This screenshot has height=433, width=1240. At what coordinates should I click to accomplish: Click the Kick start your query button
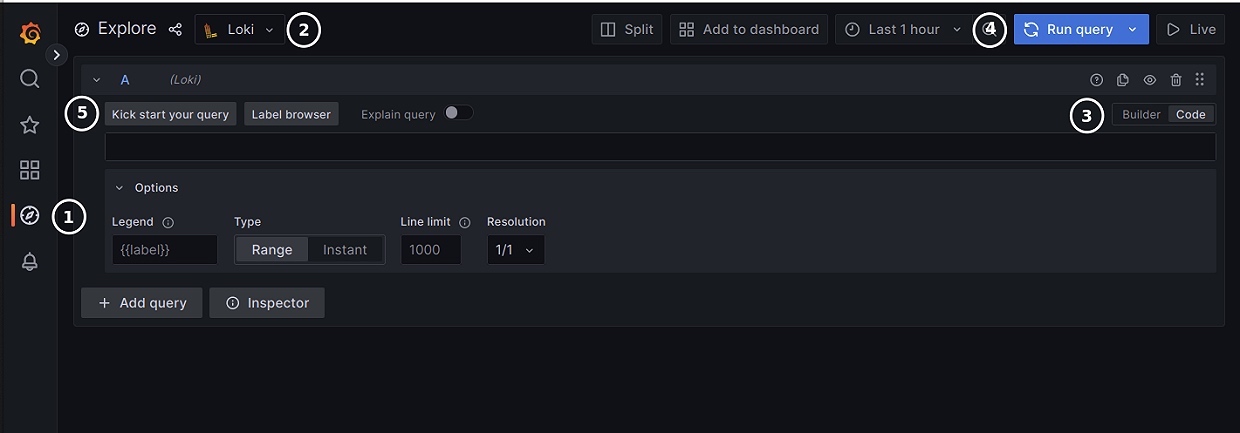click(170, 115)
